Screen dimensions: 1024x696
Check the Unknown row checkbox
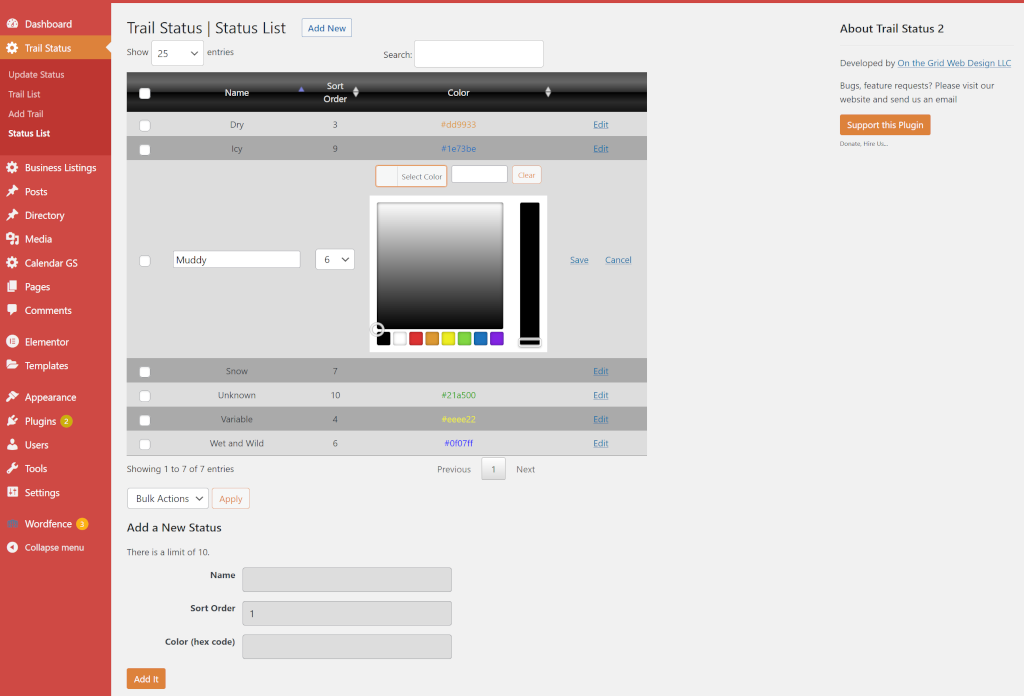point(145,396)
